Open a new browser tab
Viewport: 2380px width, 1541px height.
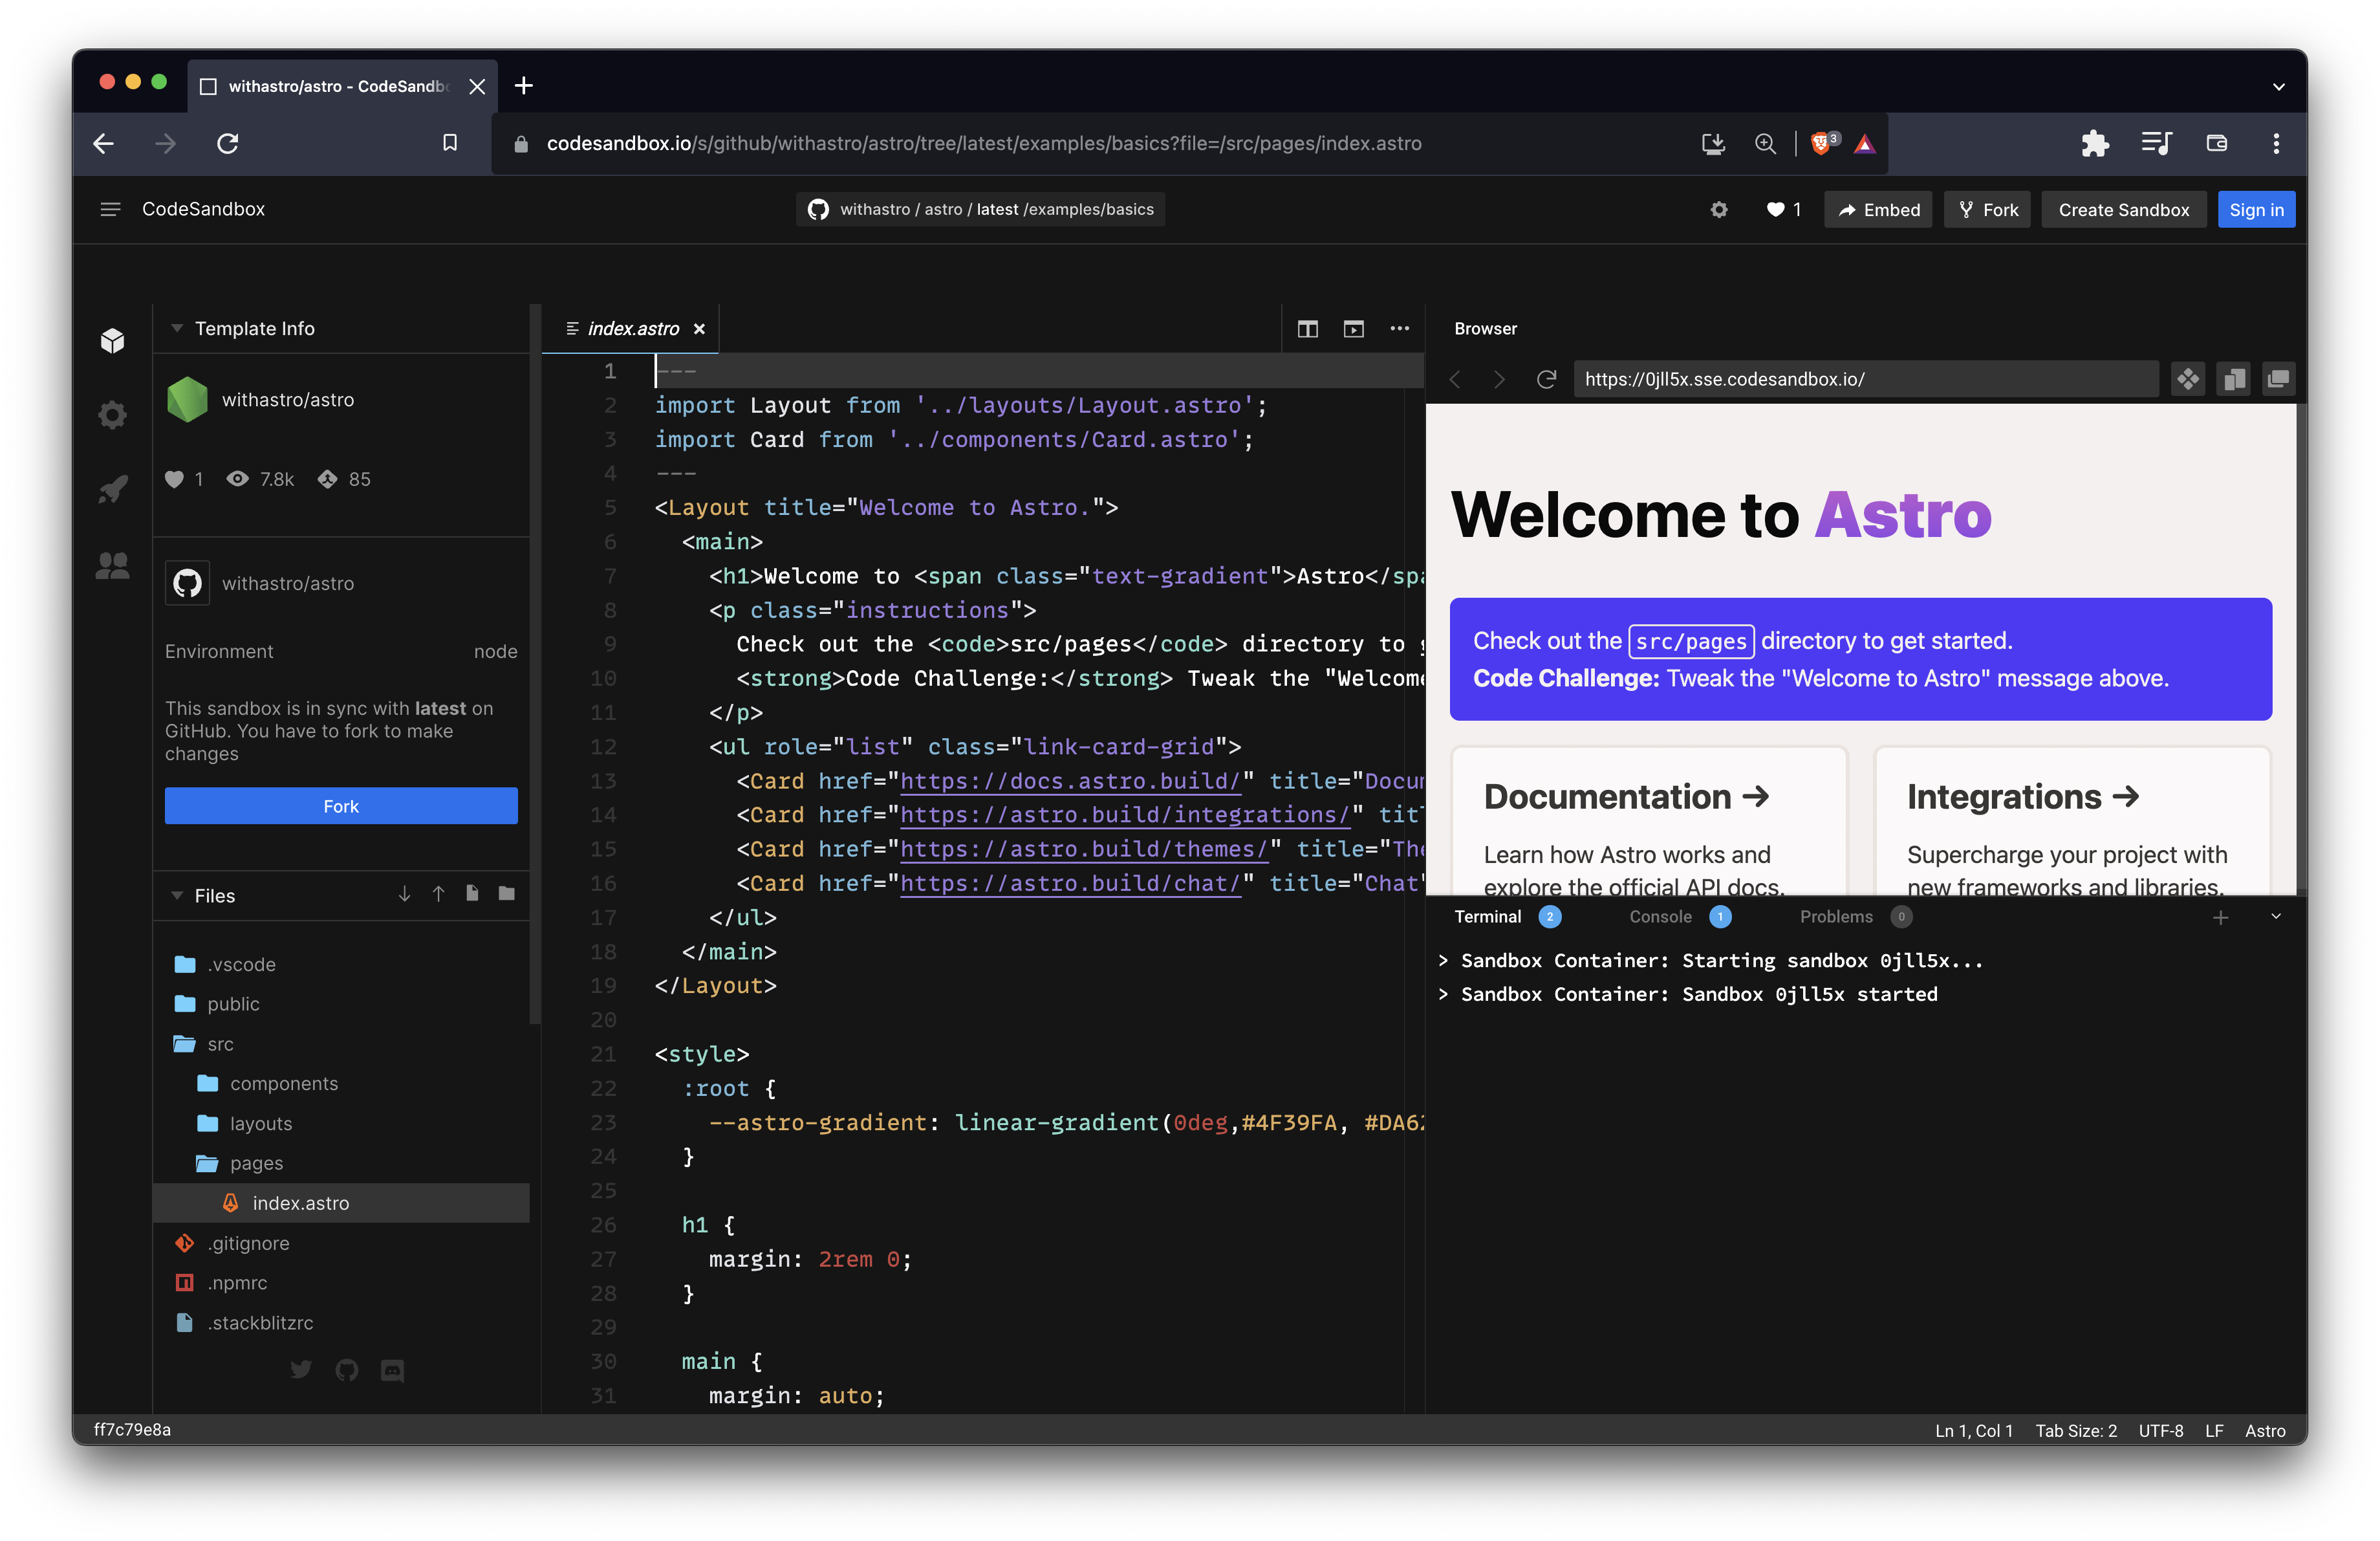523,86
